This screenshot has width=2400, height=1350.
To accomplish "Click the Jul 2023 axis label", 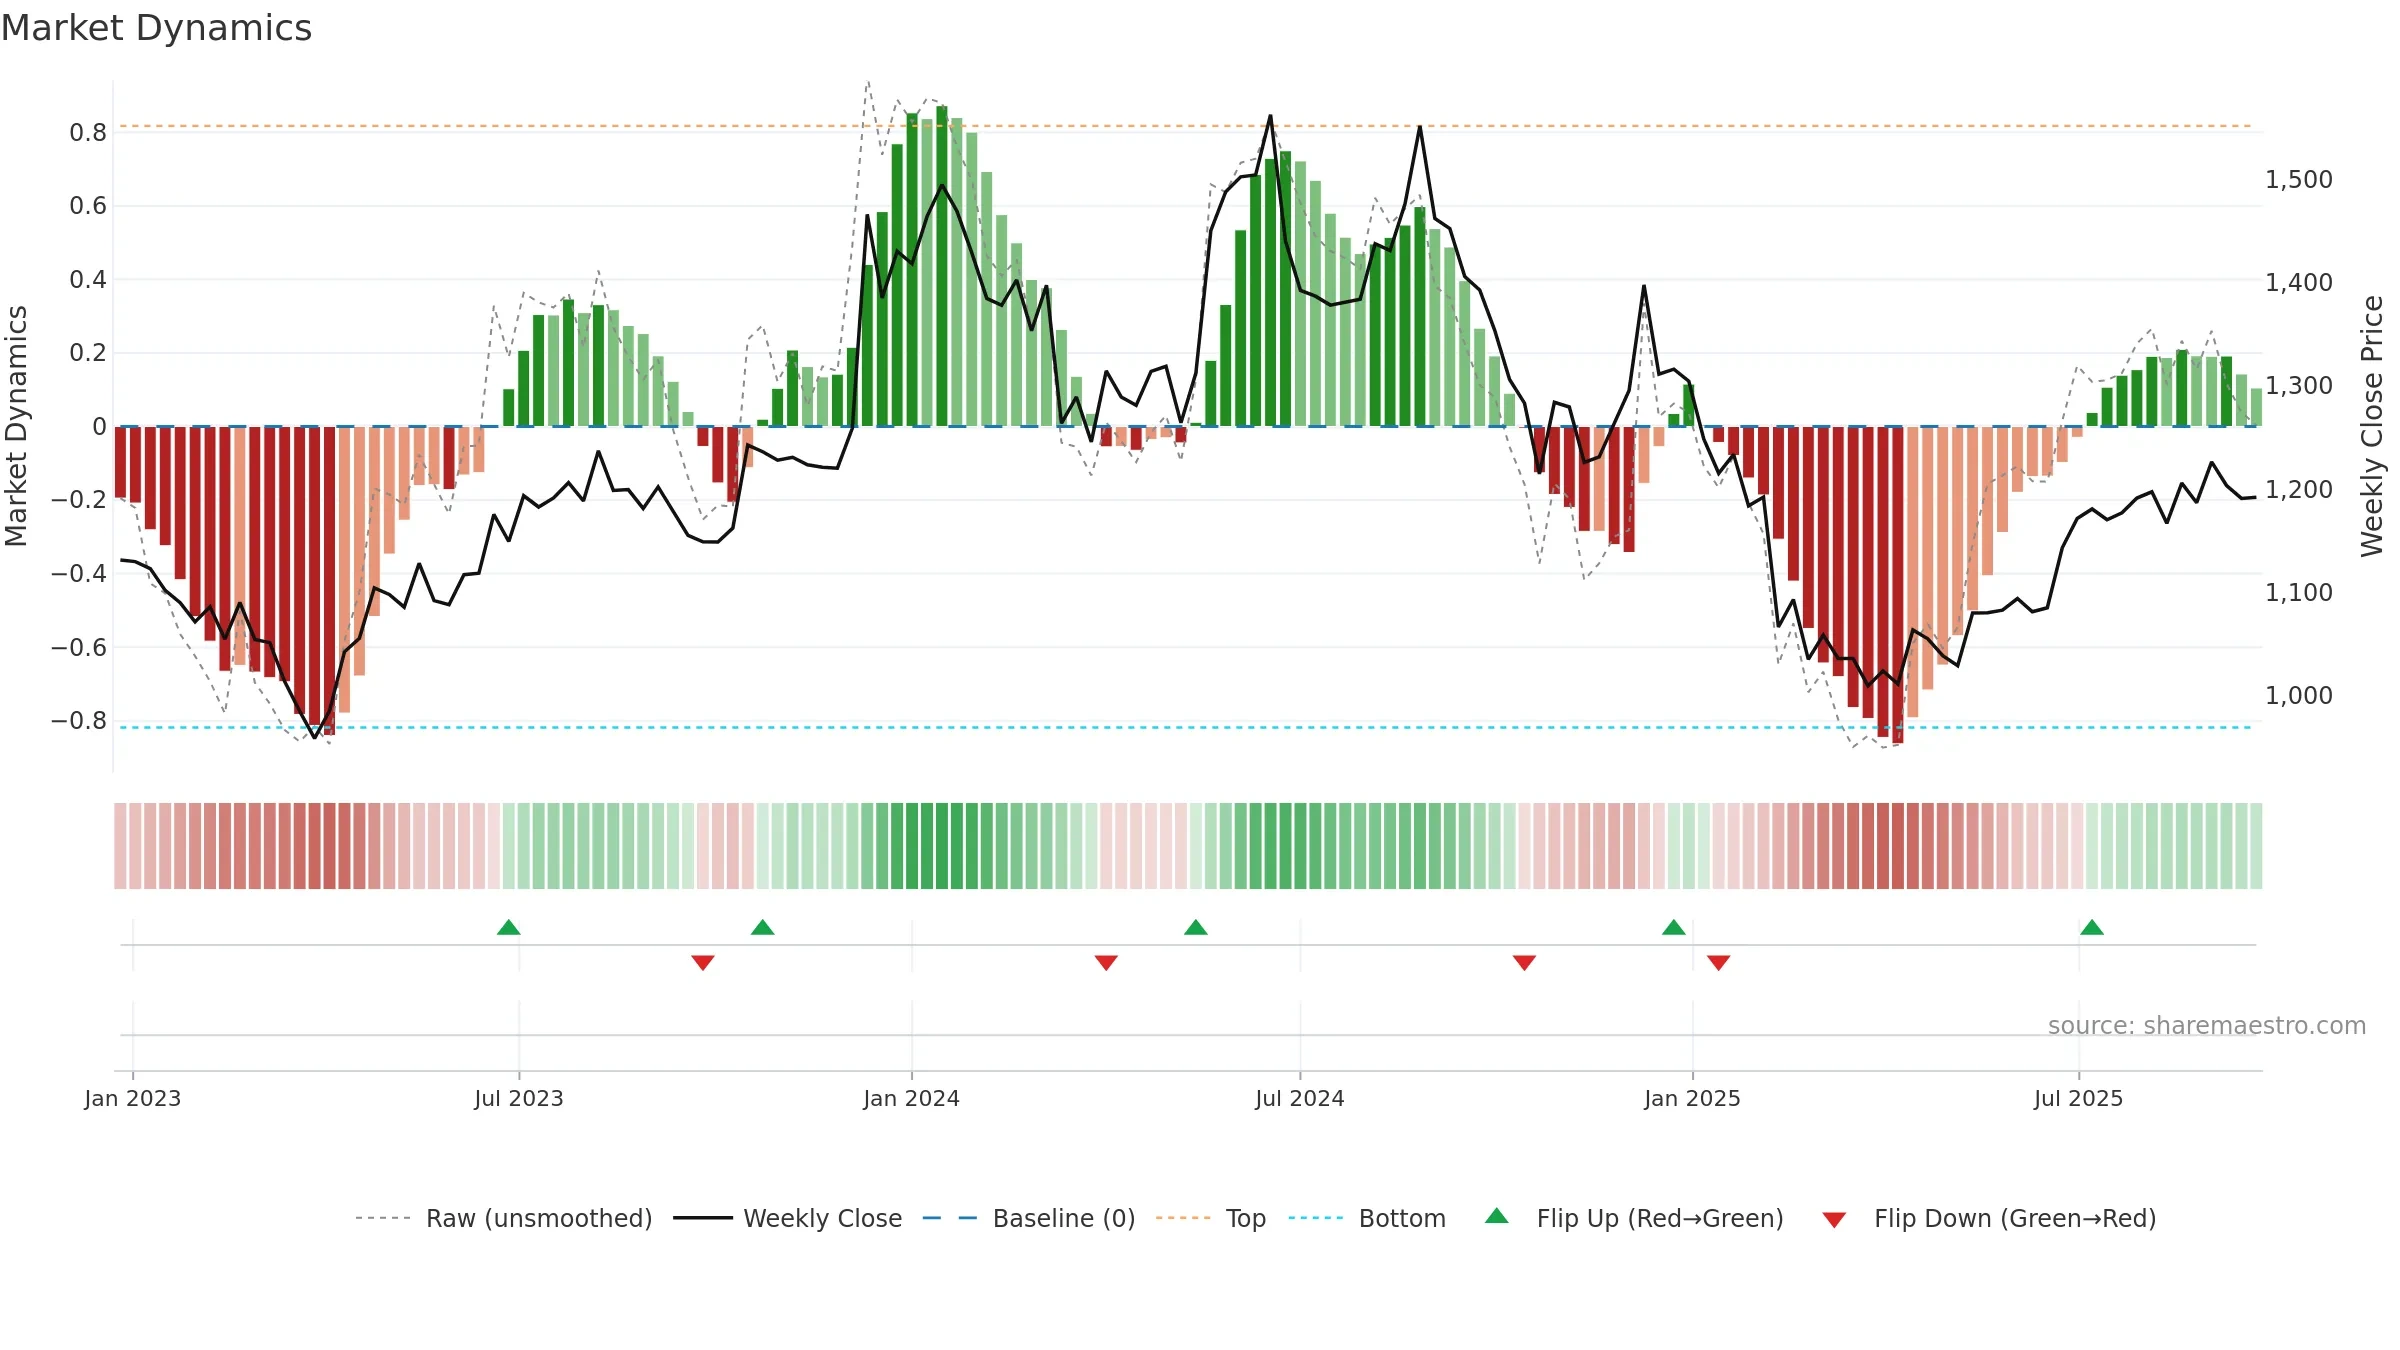I will 519,1098.
